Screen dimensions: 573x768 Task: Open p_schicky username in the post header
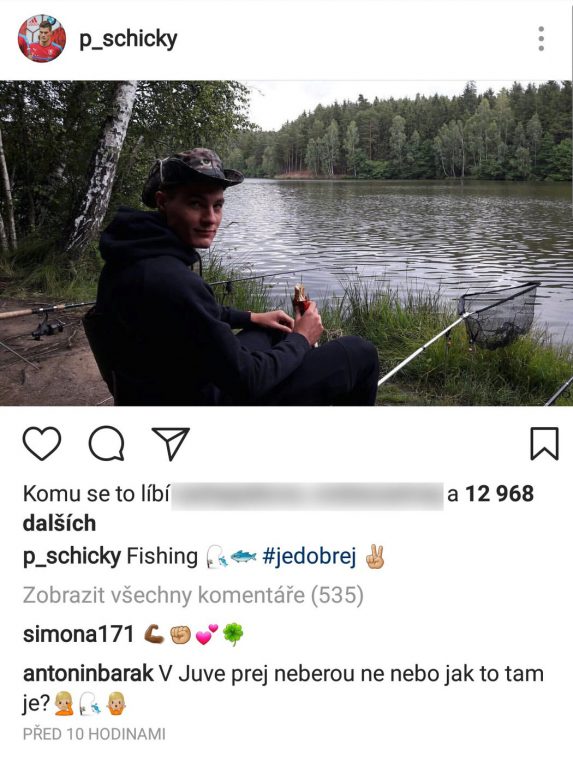[x=128, y=39]
